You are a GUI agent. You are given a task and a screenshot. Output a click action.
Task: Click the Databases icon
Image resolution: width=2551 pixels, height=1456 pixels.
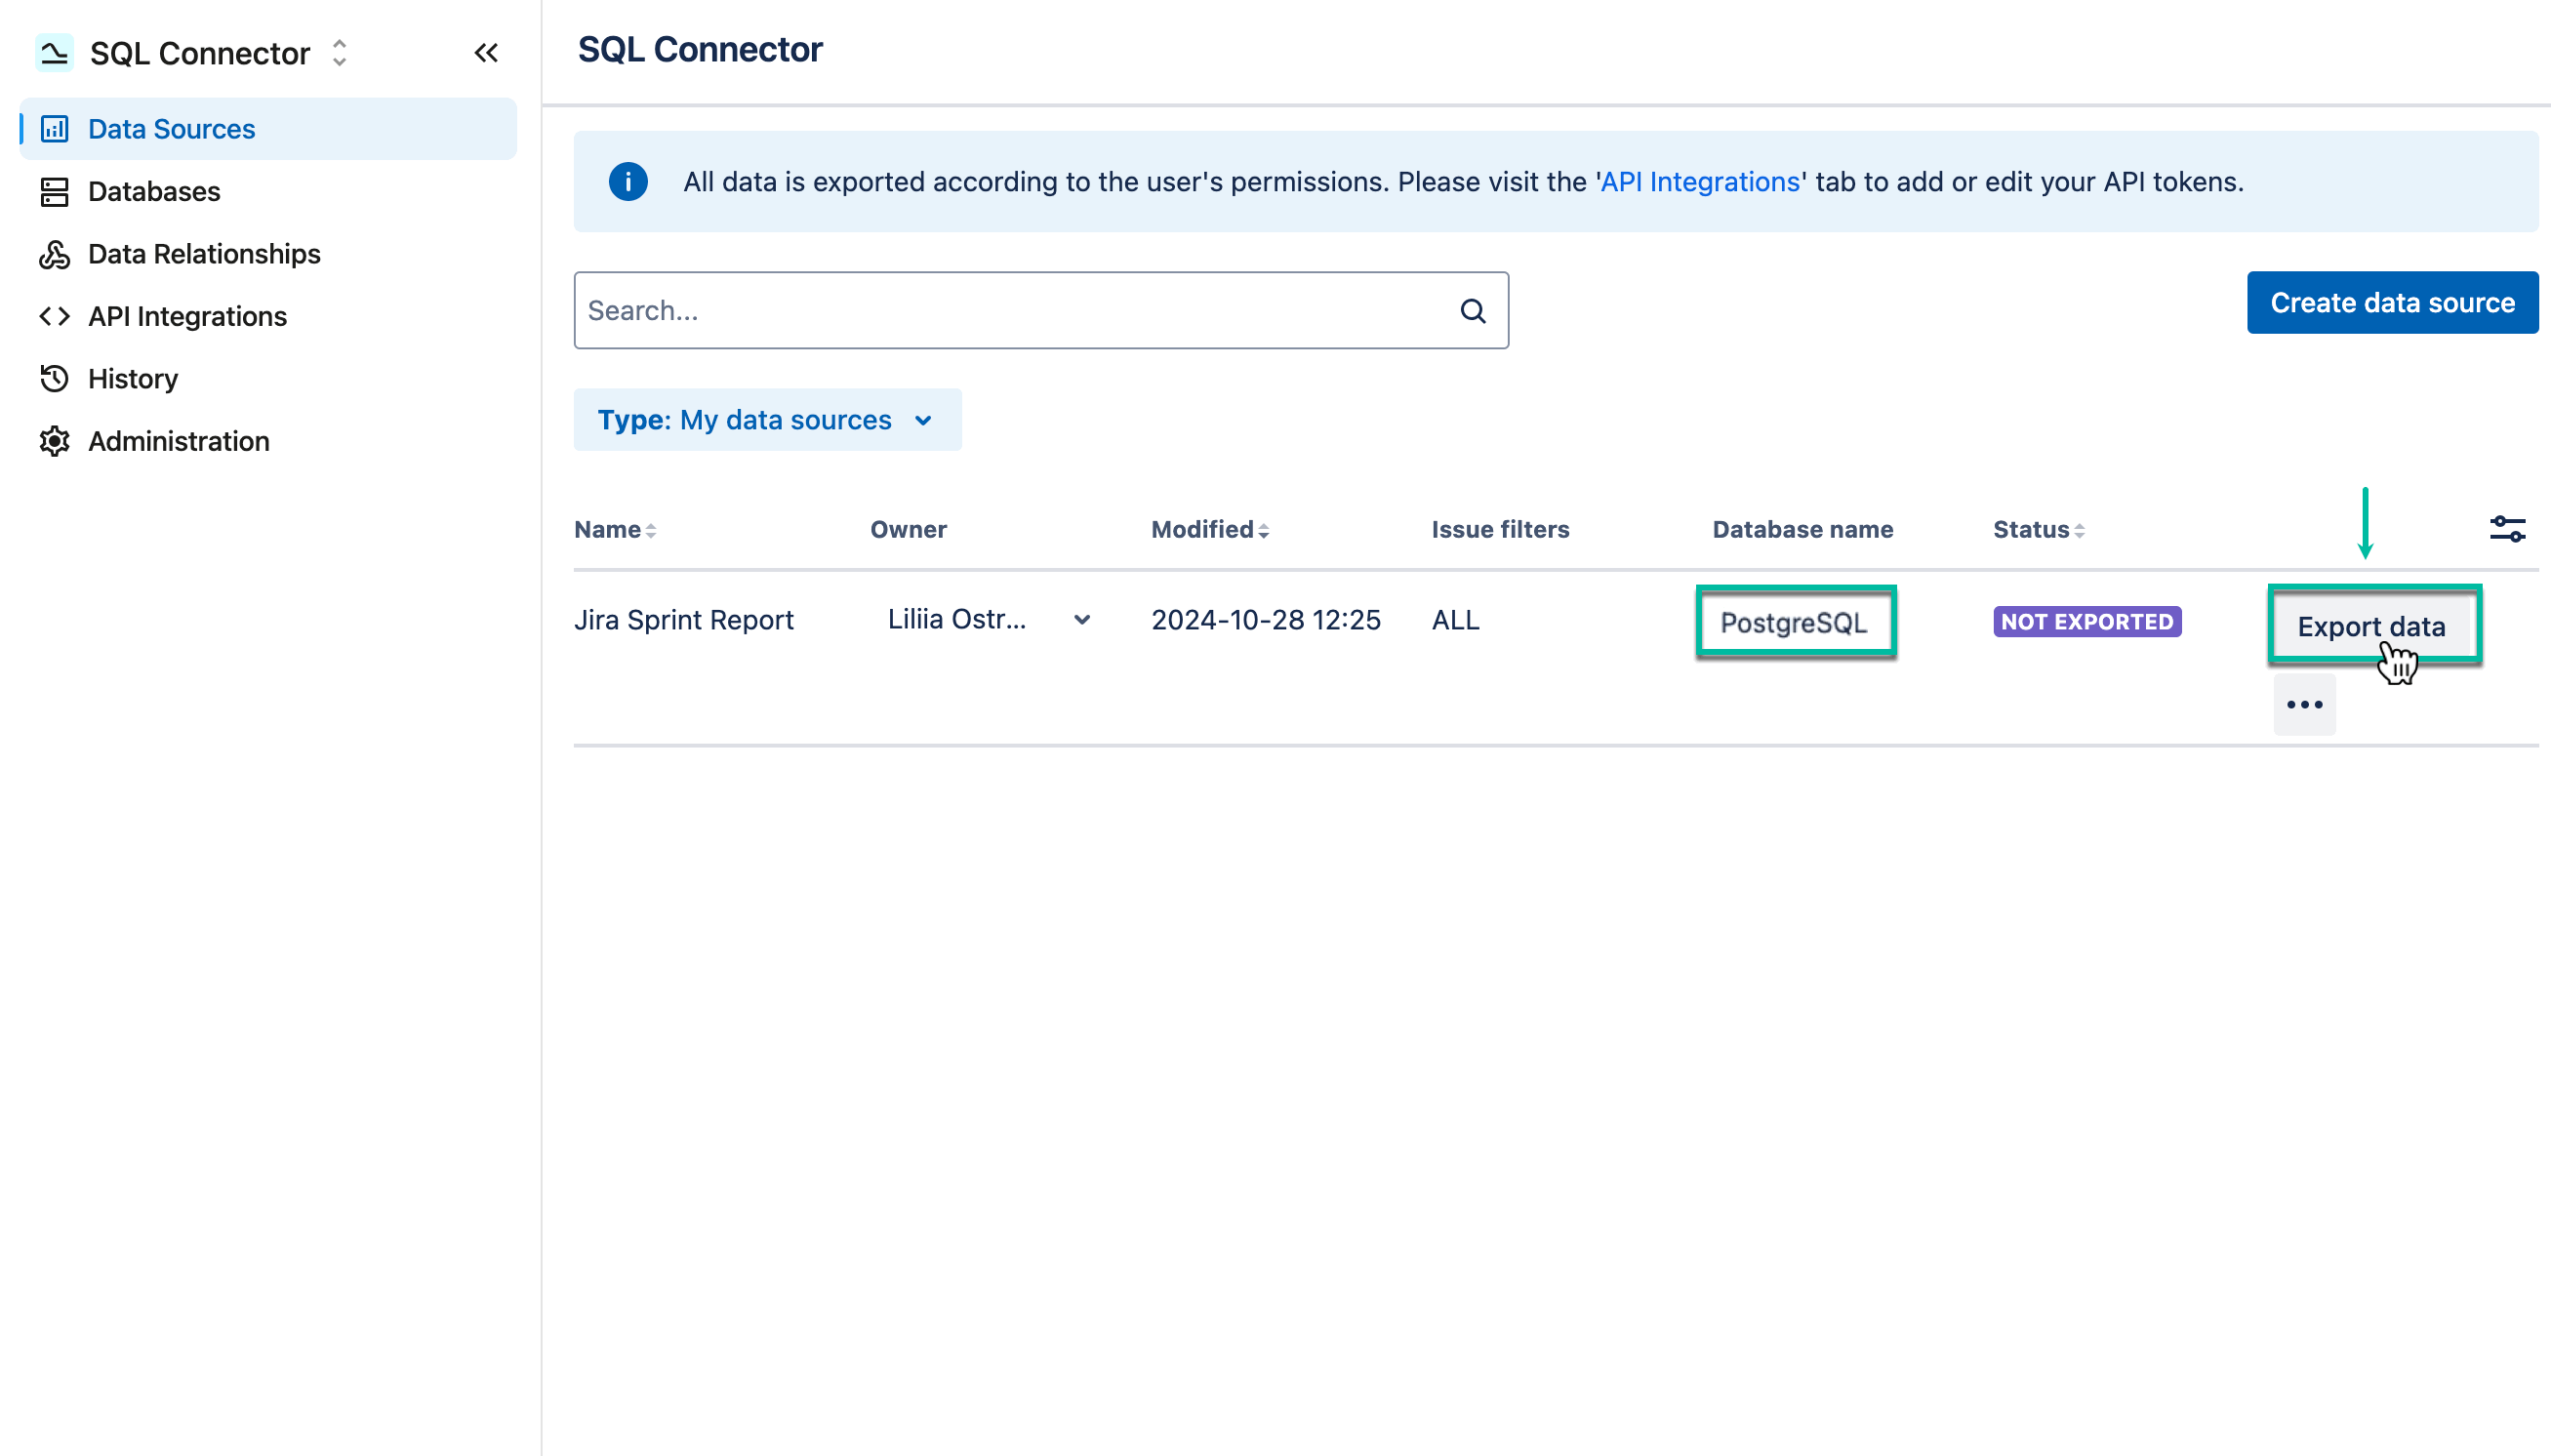[55, 191]
